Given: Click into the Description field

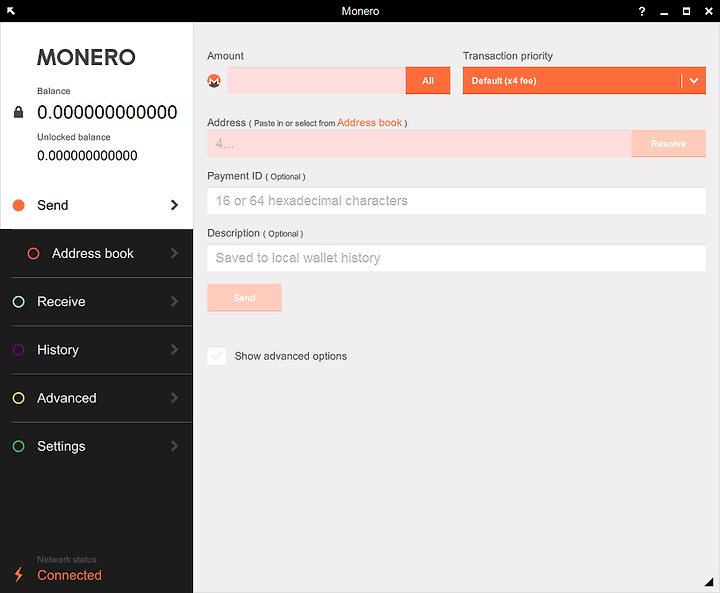Looking at the screenshot, I should [456, 258].
